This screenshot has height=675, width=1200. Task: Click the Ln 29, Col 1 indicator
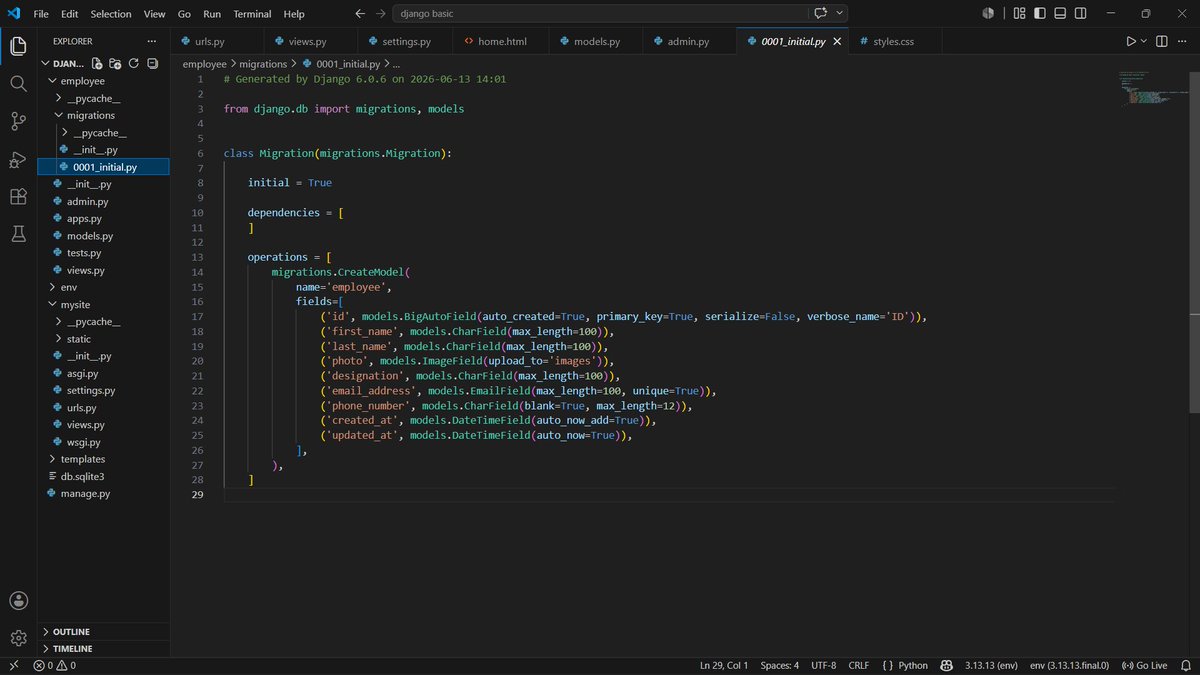tap(724, 665)
